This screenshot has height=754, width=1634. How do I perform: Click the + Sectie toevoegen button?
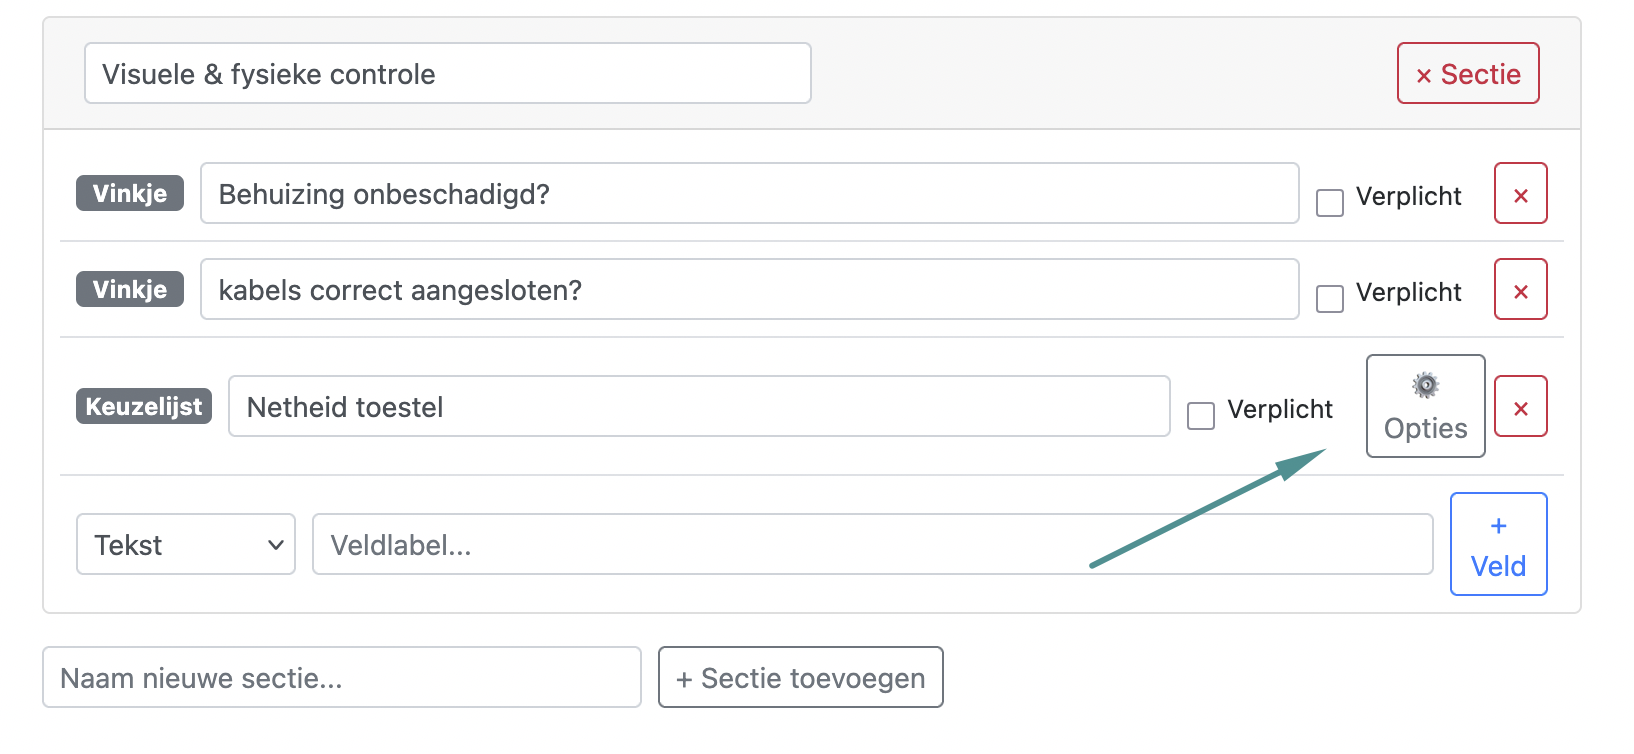click(x=800, y=677)
